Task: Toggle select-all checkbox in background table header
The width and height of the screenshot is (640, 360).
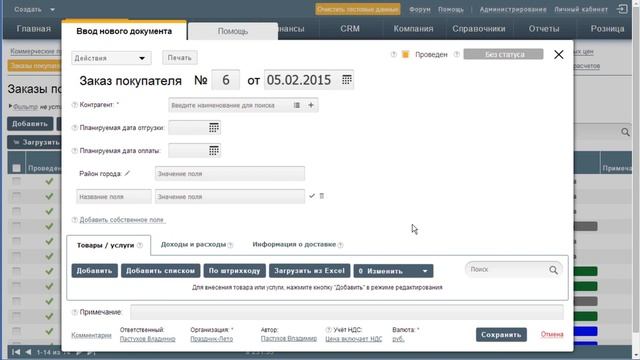Action: (x=16, y=168)
